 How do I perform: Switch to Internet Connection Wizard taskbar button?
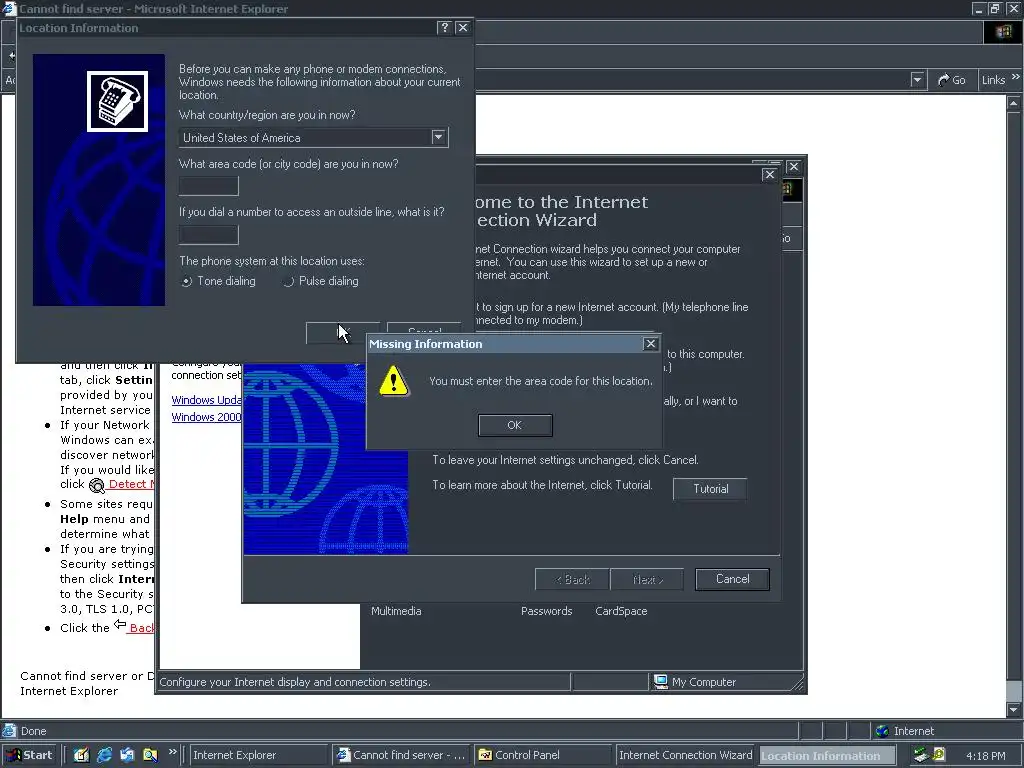pyautogui.click(x=685, y=756)
